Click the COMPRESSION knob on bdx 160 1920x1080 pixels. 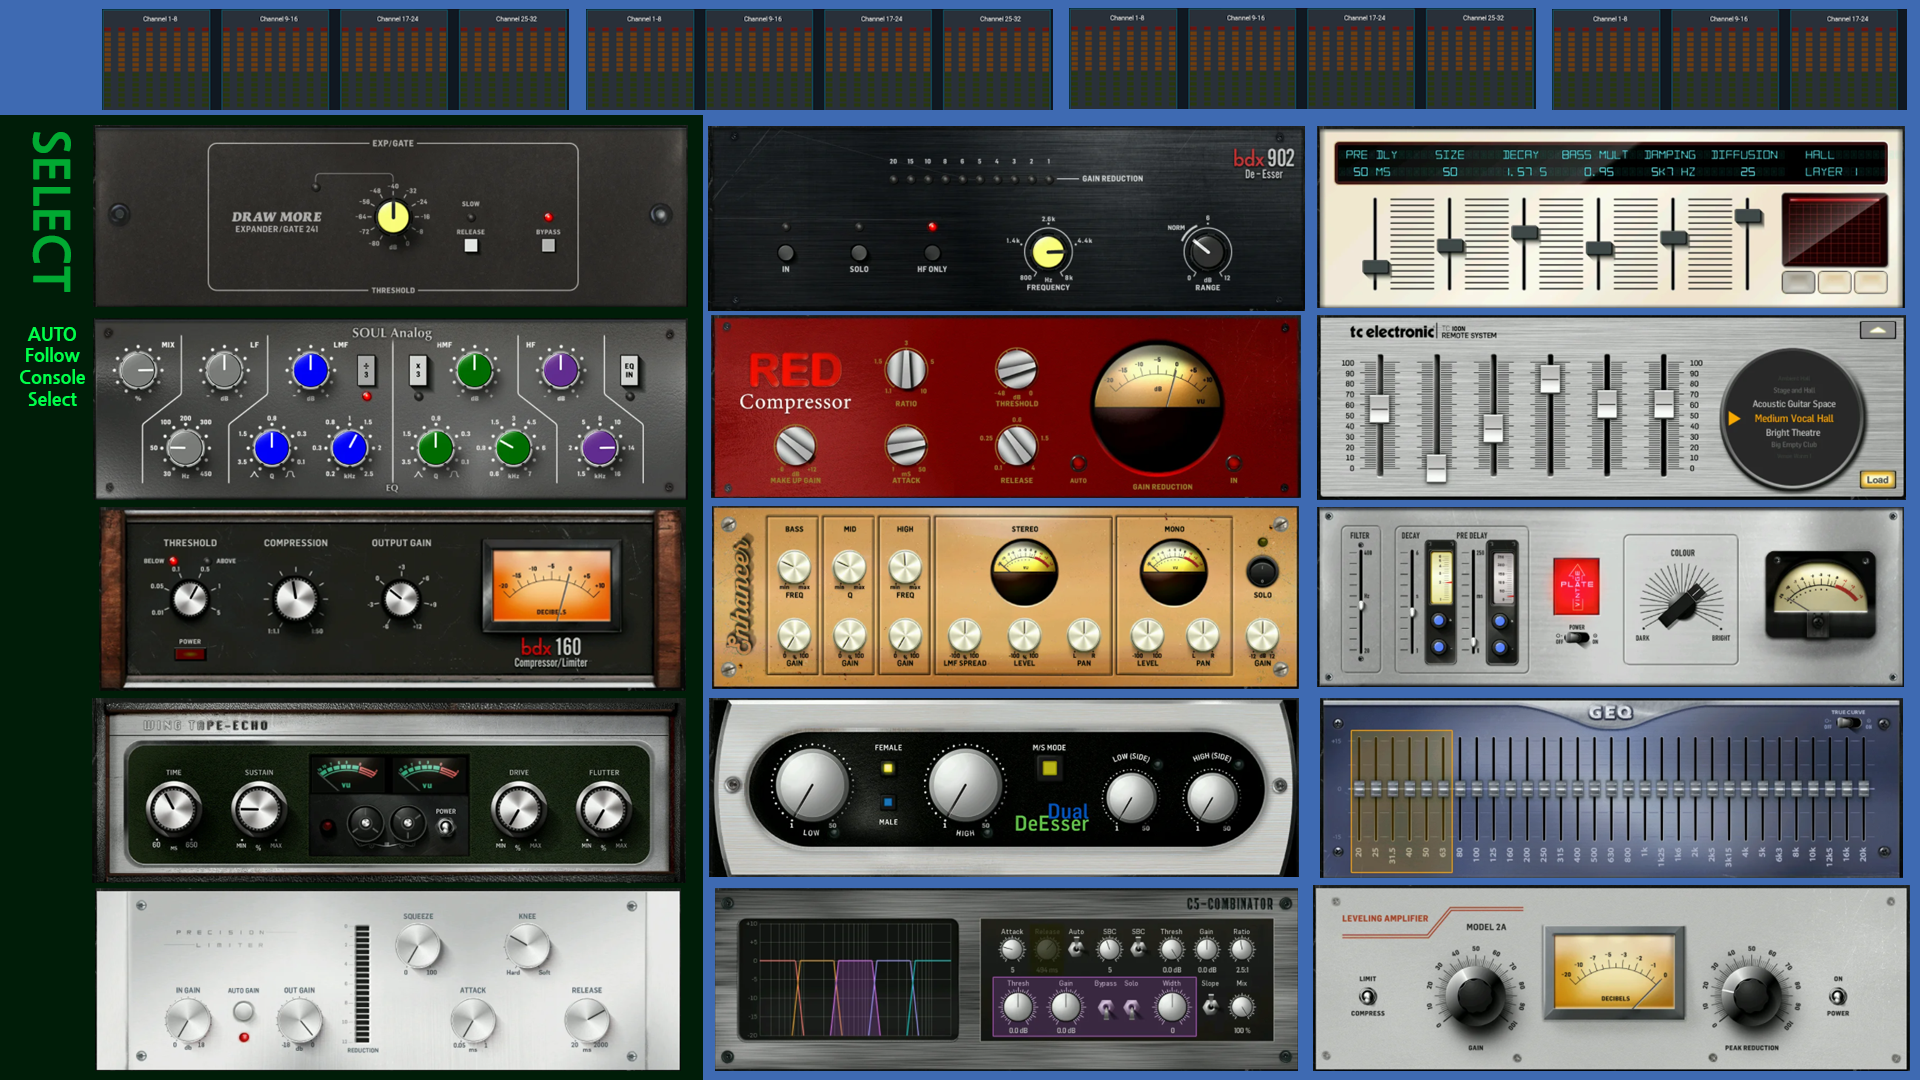(295, 599)
